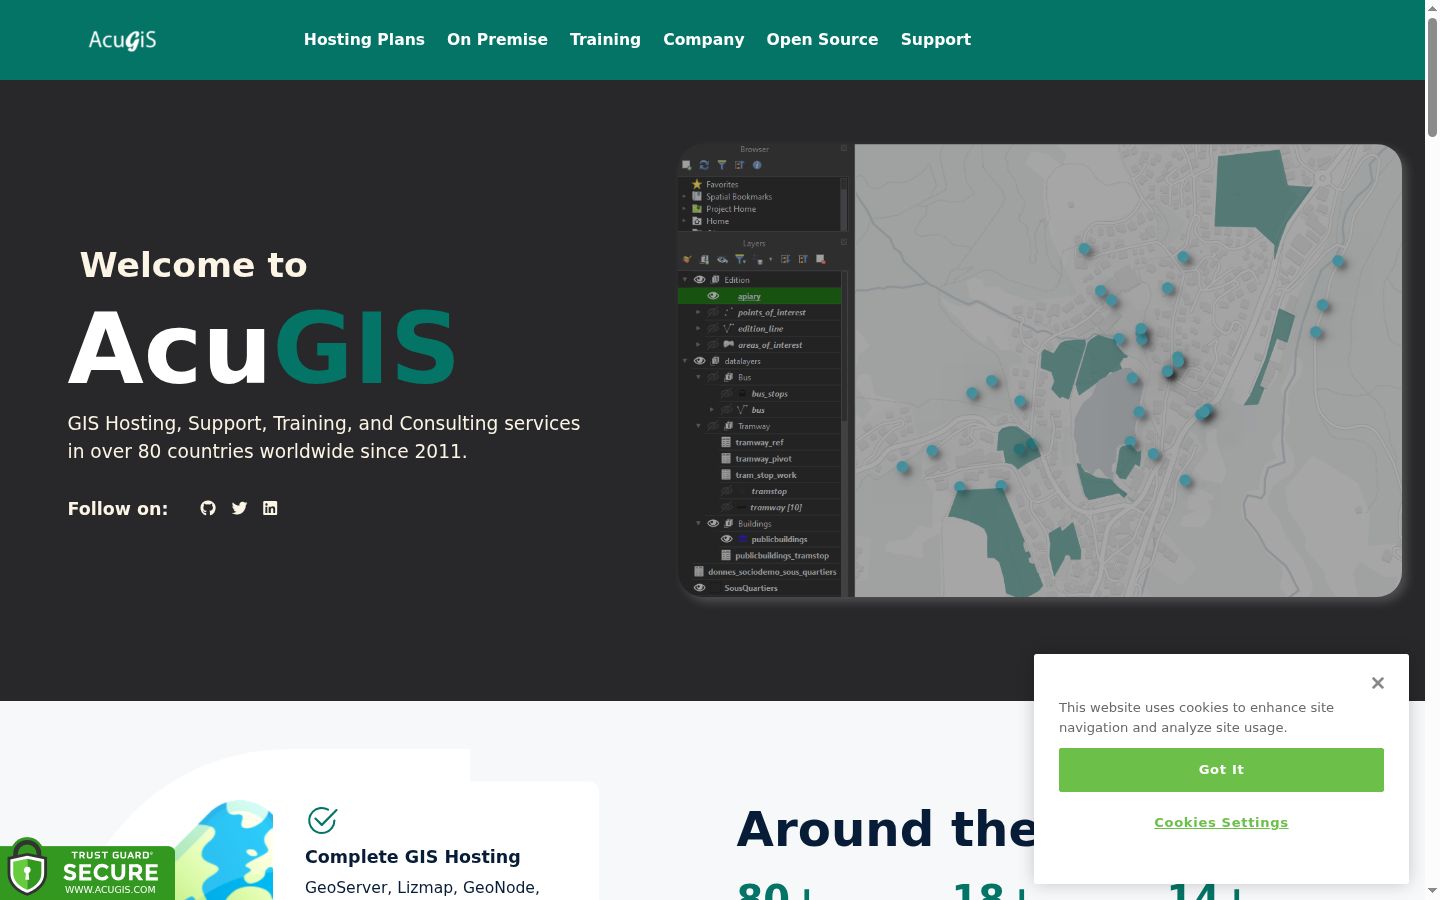This screenshot has height=900, width=1440.
Task: Click the "Welcome to" heading
Action: click(x=194, y=265)
